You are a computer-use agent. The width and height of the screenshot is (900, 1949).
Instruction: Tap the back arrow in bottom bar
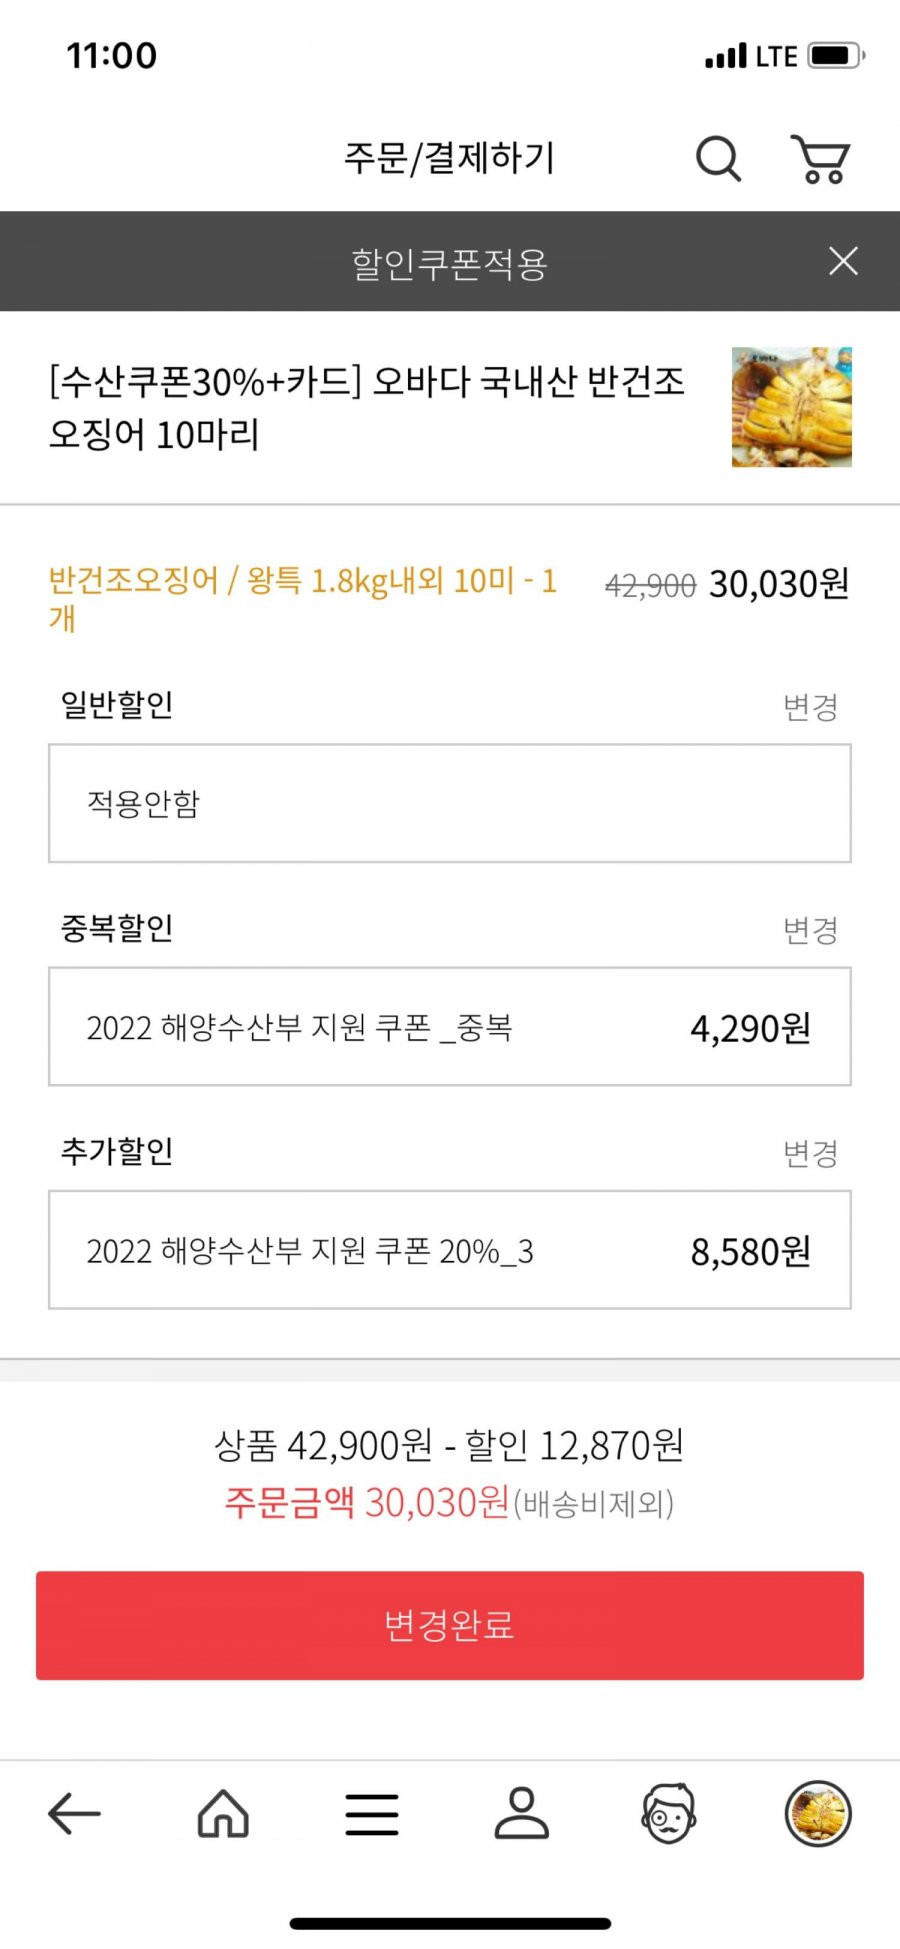pyautogui.click(x=74, y=1813)
